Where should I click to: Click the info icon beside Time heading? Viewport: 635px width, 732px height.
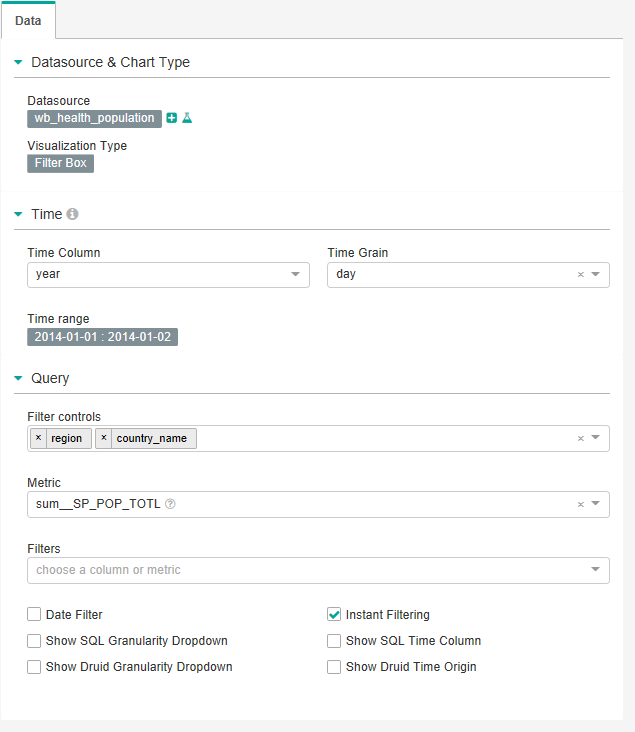72,214
